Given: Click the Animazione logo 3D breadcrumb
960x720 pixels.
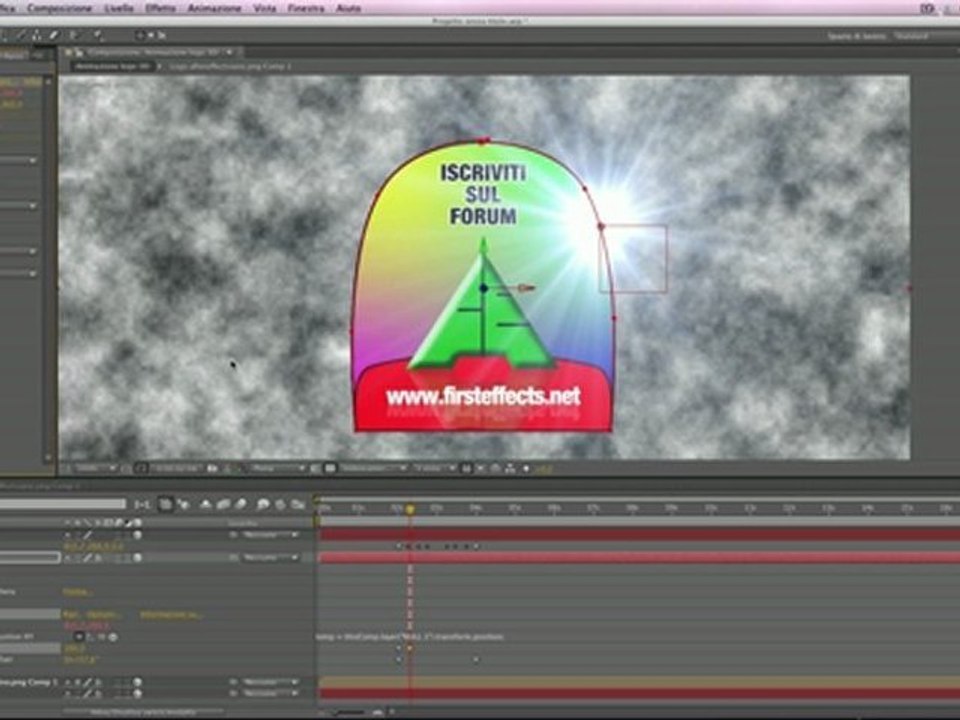Looking at the screenshot, I should [x=111, y=66].
